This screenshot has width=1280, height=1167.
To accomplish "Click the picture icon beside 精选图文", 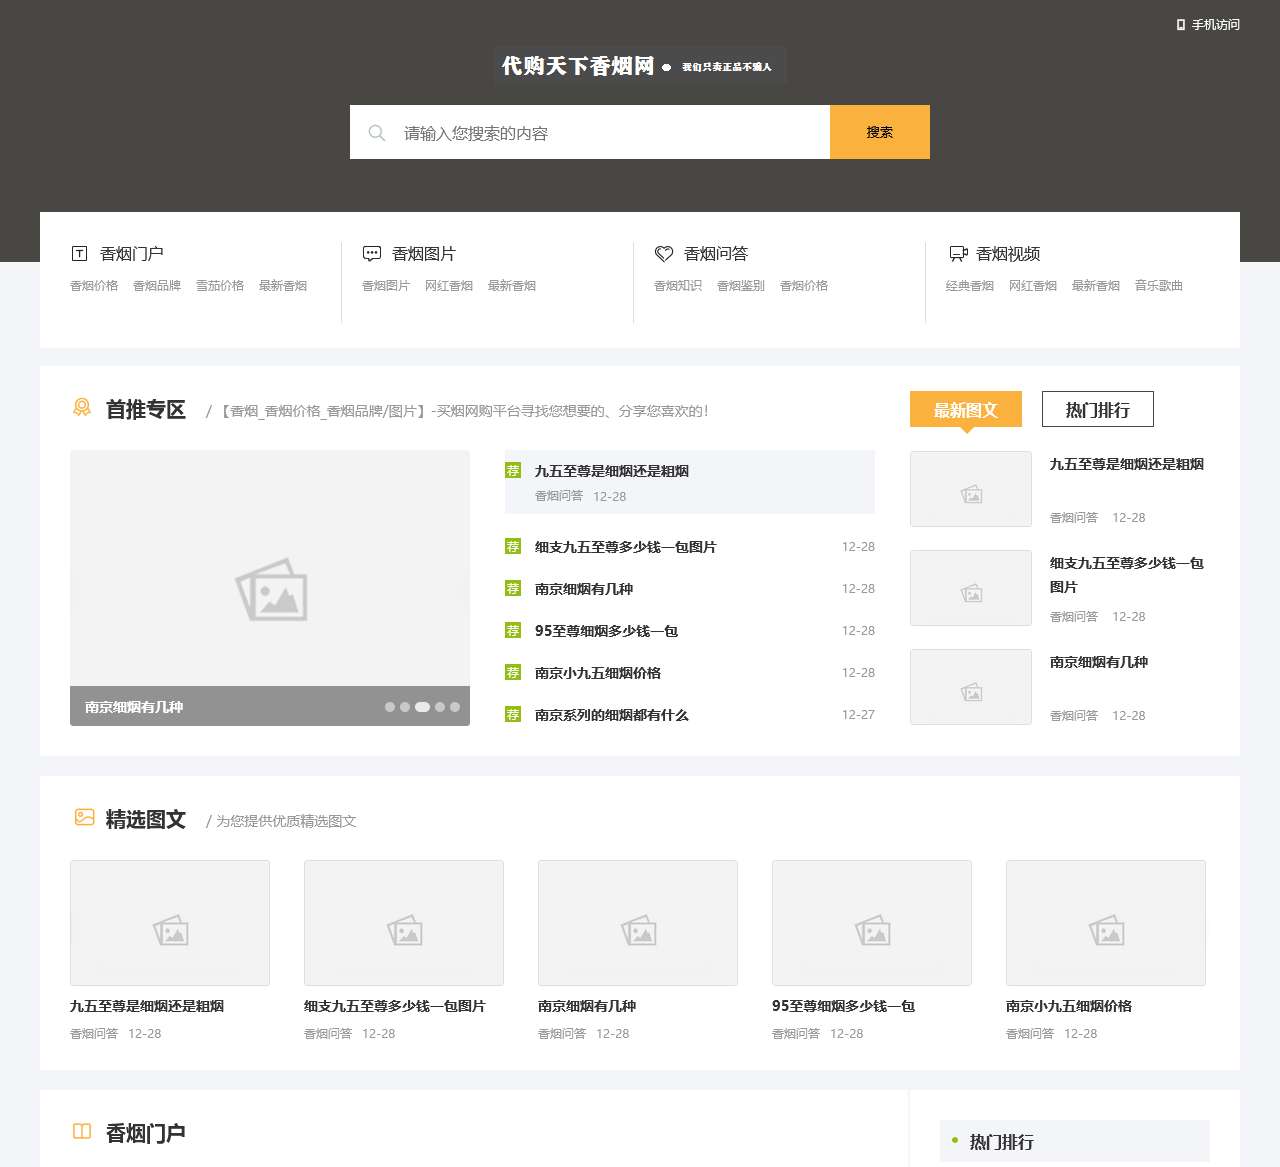I will point(83,817).
